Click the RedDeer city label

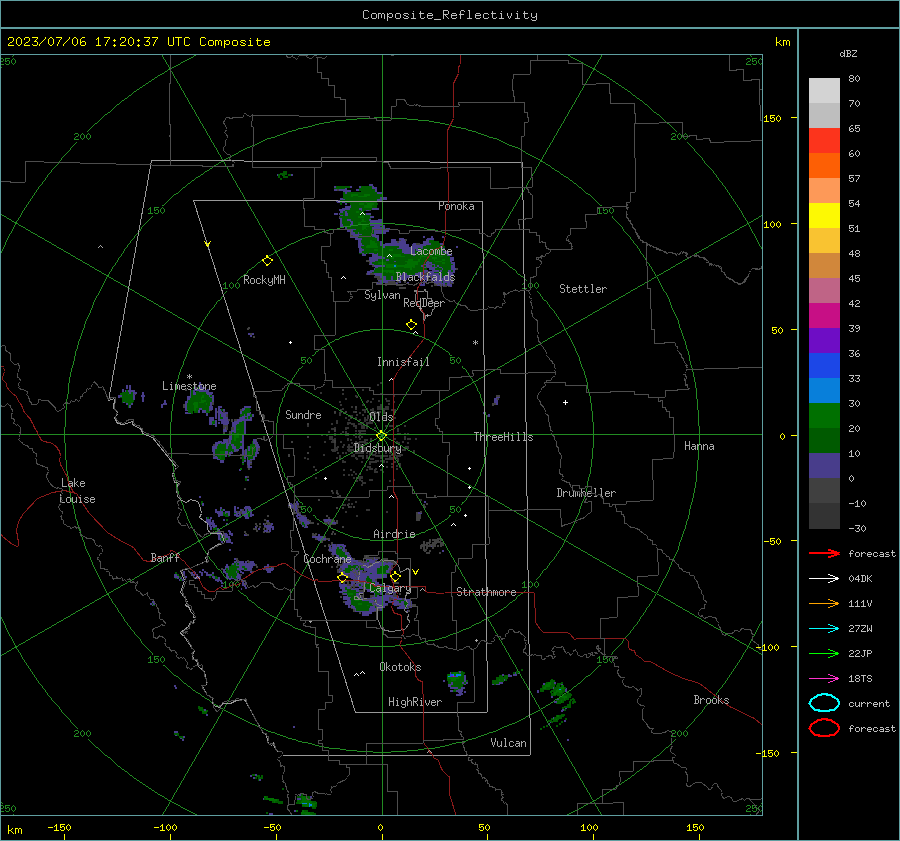click(424, 303)
